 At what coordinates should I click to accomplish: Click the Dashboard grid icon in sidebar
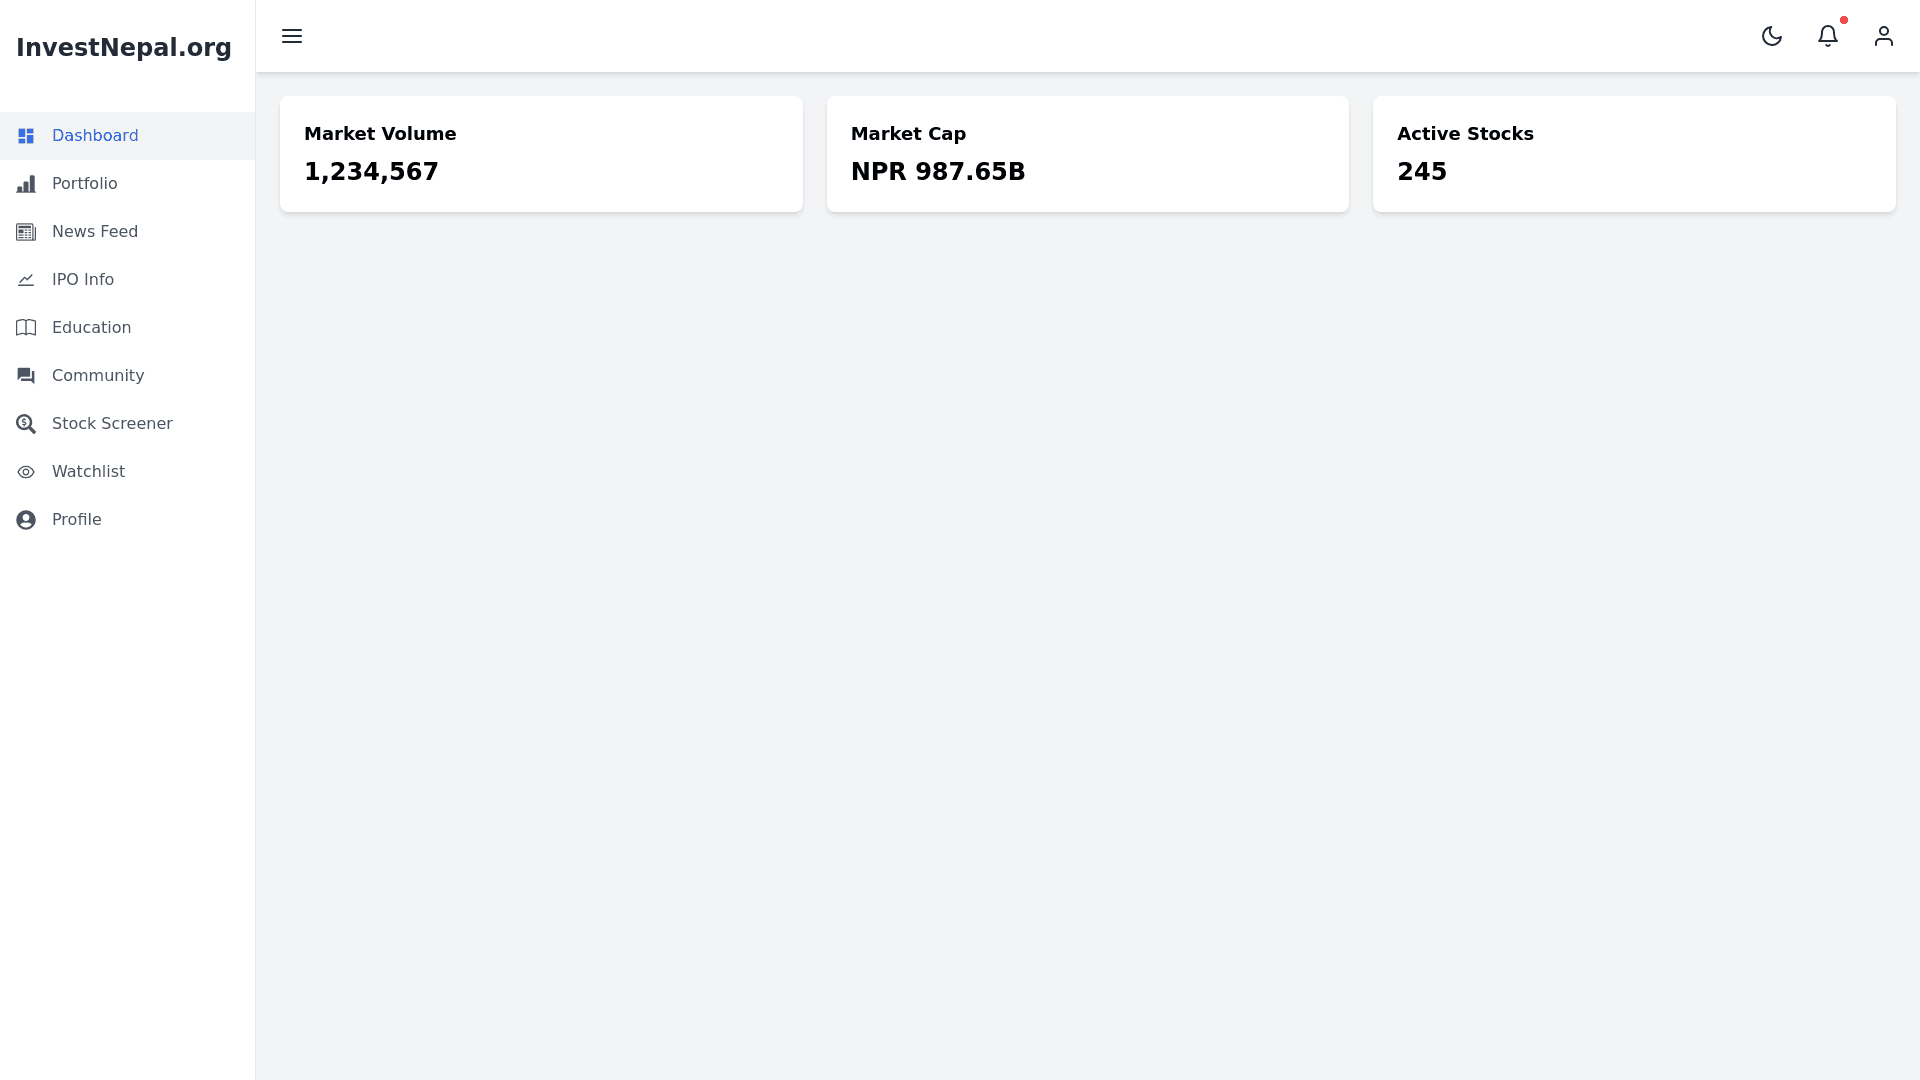26,136
